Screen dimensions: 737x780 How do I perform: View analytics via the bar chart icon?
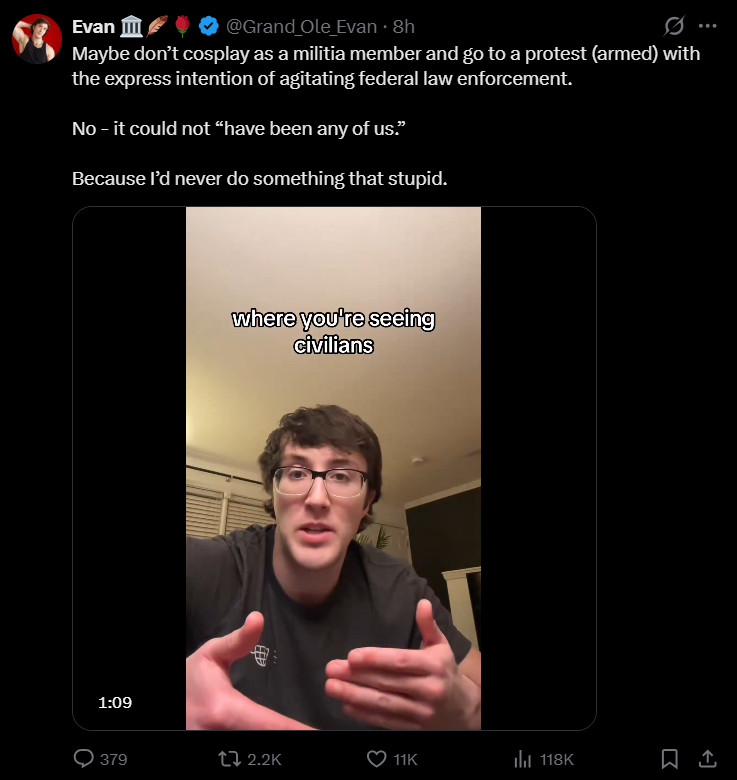(523, 759)
